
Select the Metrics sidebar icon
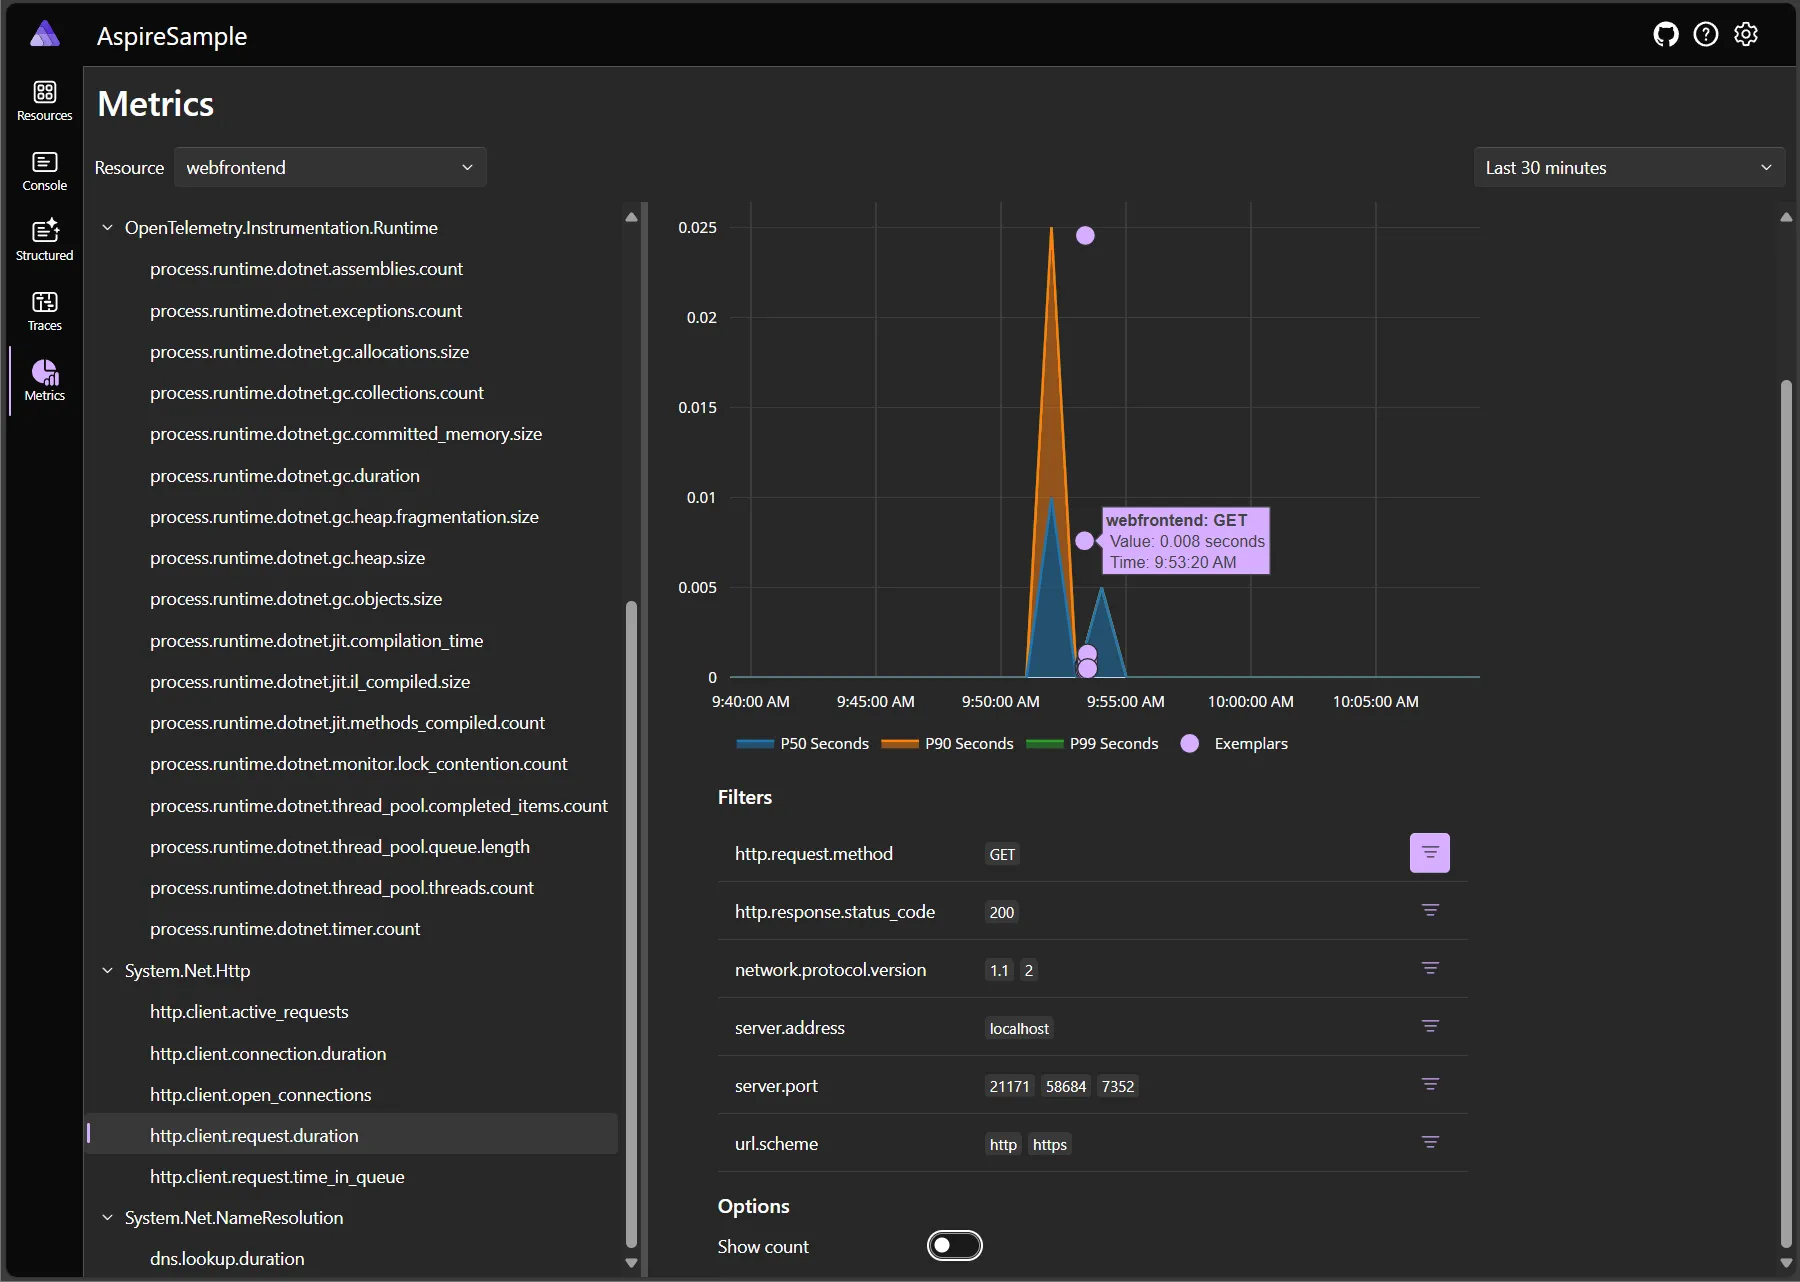pyautogui.click(x=44, y=380)
